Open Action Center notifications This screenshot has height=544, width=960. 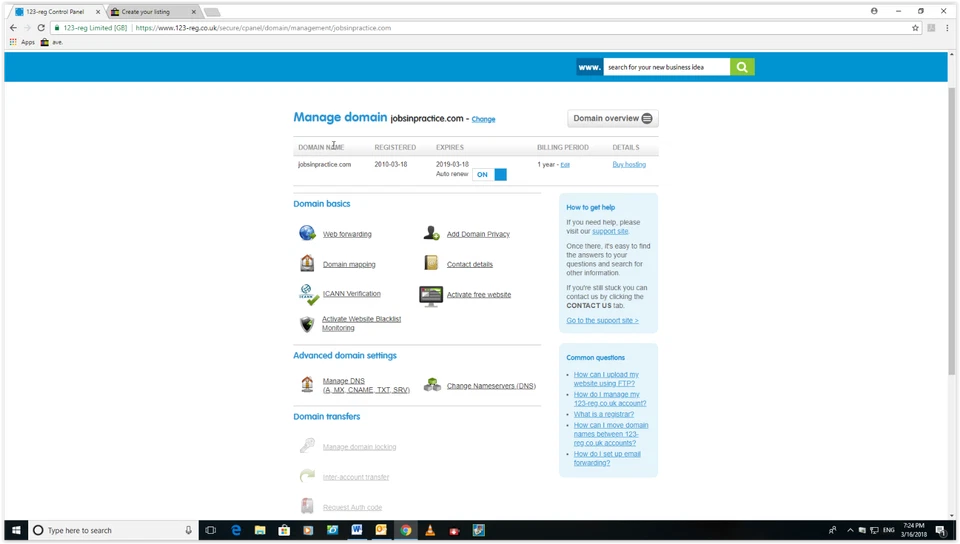tap(942, 531)
